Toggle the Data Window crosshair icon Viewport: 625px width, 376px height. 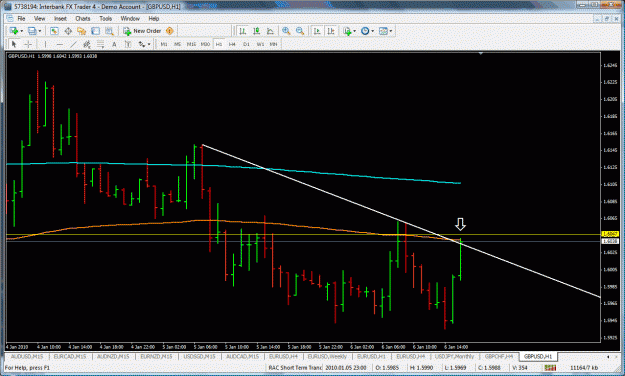(x=68, y=31)
